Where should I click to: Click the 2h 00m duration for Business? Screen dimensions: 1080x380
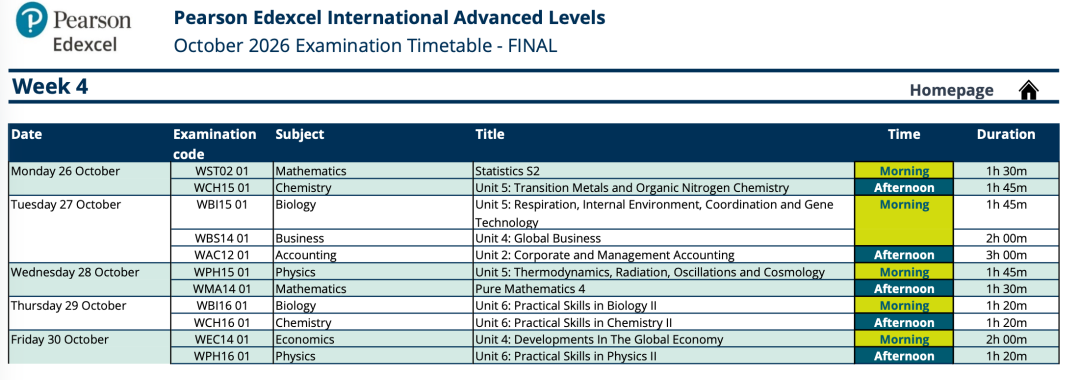coord(1006,238)
